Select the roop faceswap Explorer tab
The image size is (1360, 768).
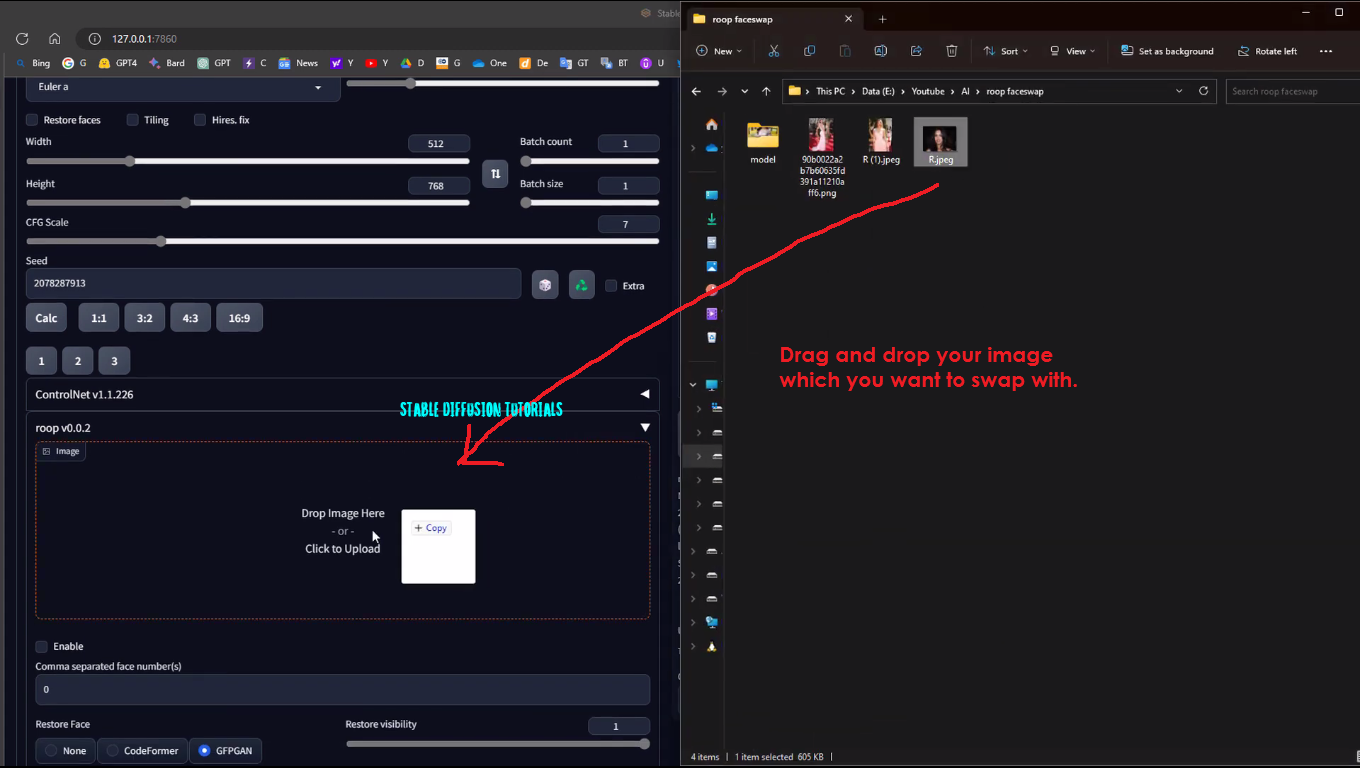tap(772, 19)
